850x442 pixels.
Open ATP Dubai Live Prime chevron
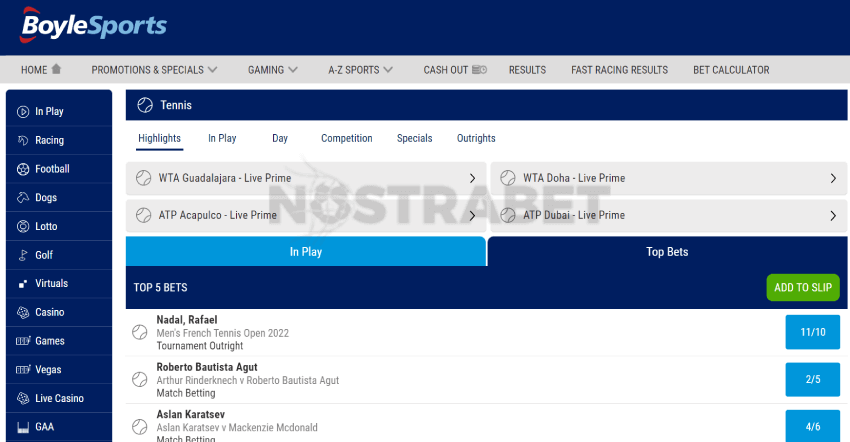(x=833, y=215)
